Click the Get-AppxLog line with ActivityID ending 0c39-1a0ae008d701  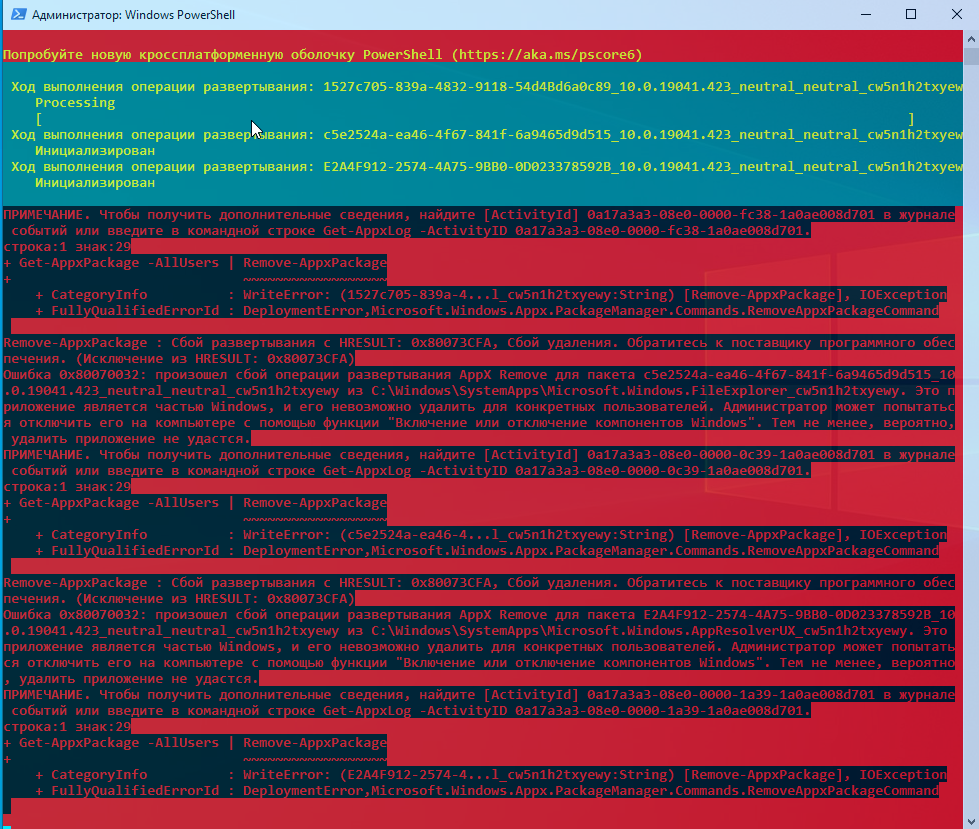coord(410,471)
